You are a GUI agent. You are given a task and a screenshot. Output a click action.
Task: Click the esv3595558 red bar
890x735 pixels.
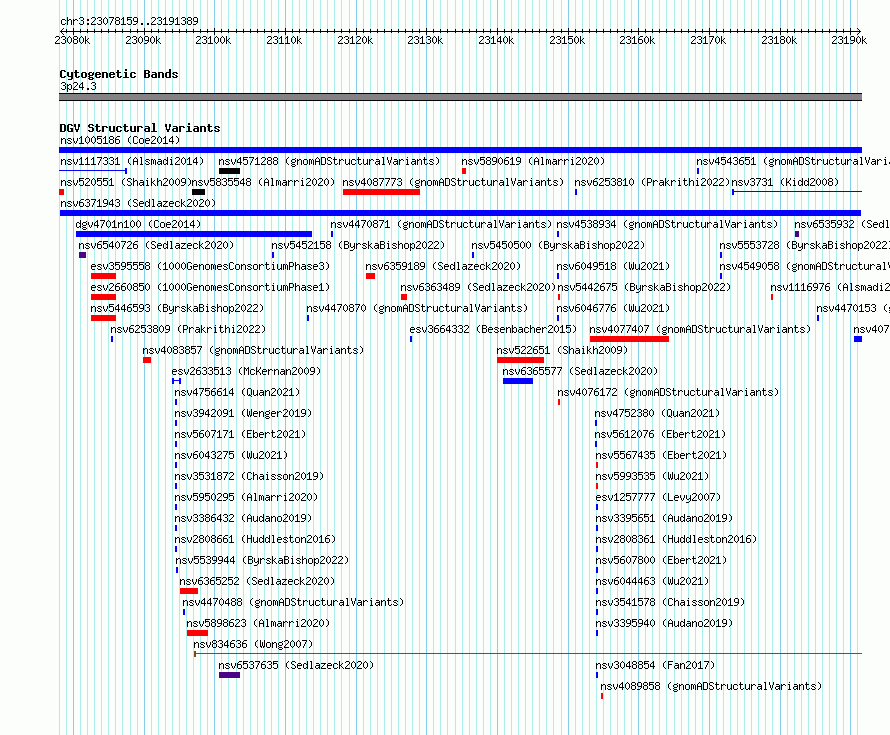(x=103, y=276)
